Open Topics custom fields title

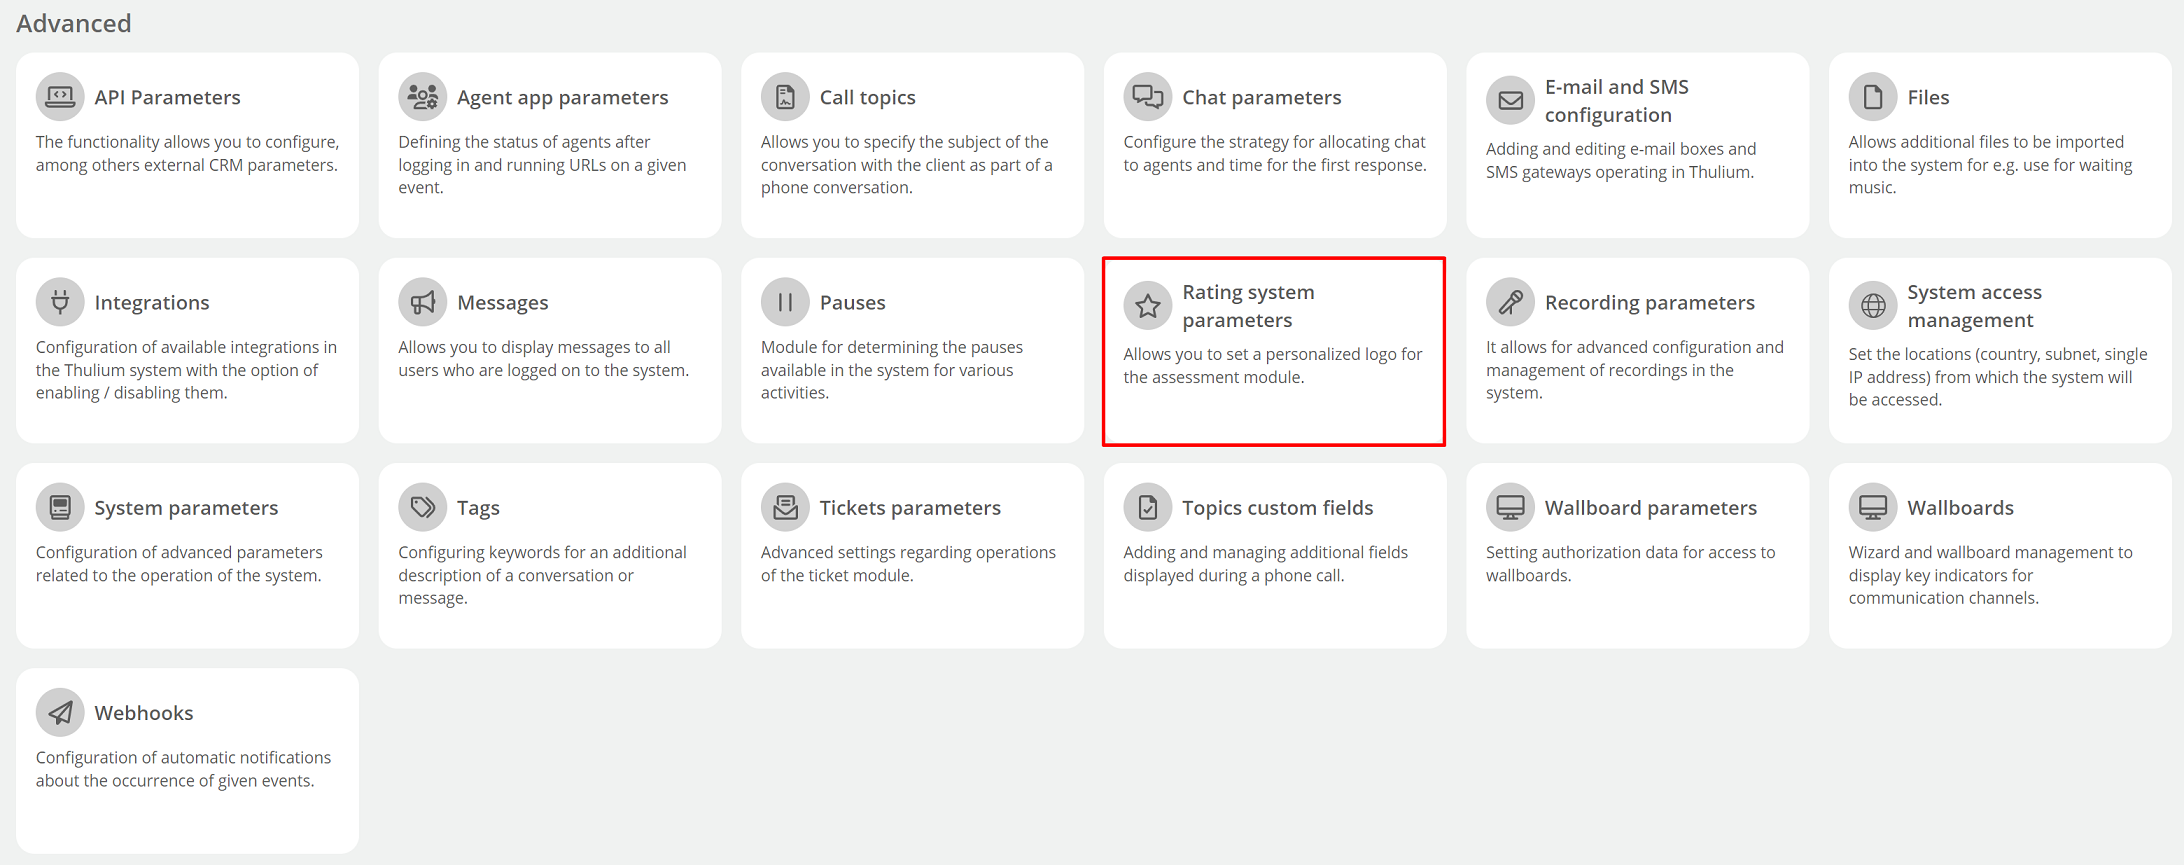(x=1277, y=508)
